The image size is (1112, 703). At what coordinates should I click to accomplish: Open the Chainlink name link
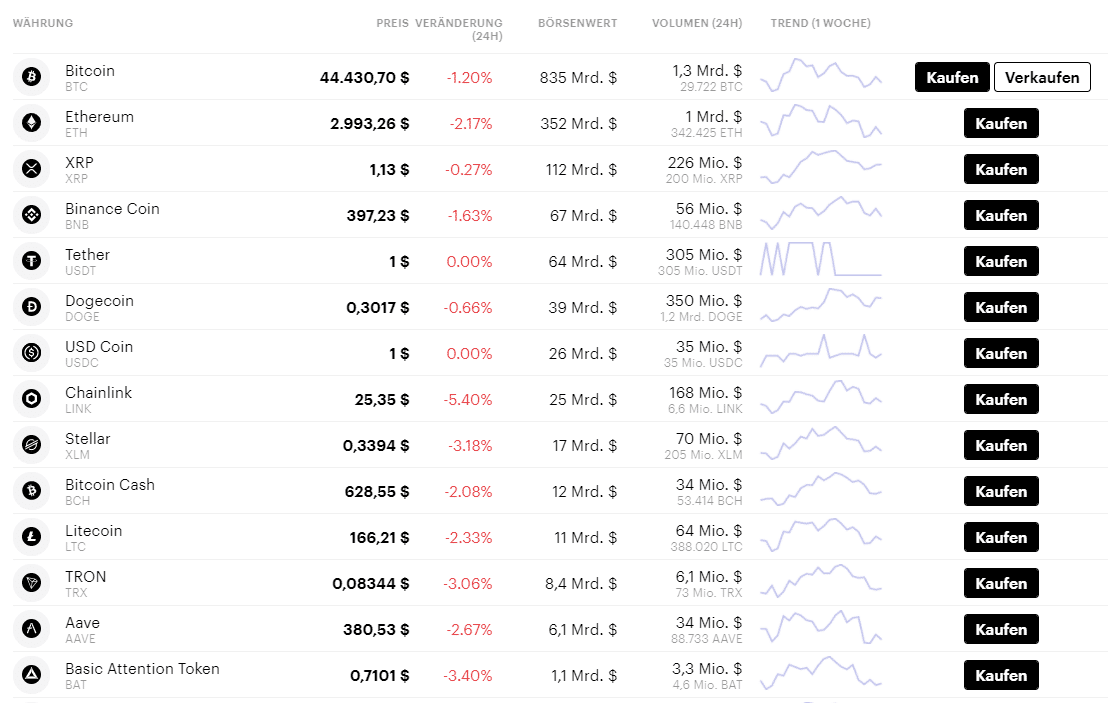point(99,393)
